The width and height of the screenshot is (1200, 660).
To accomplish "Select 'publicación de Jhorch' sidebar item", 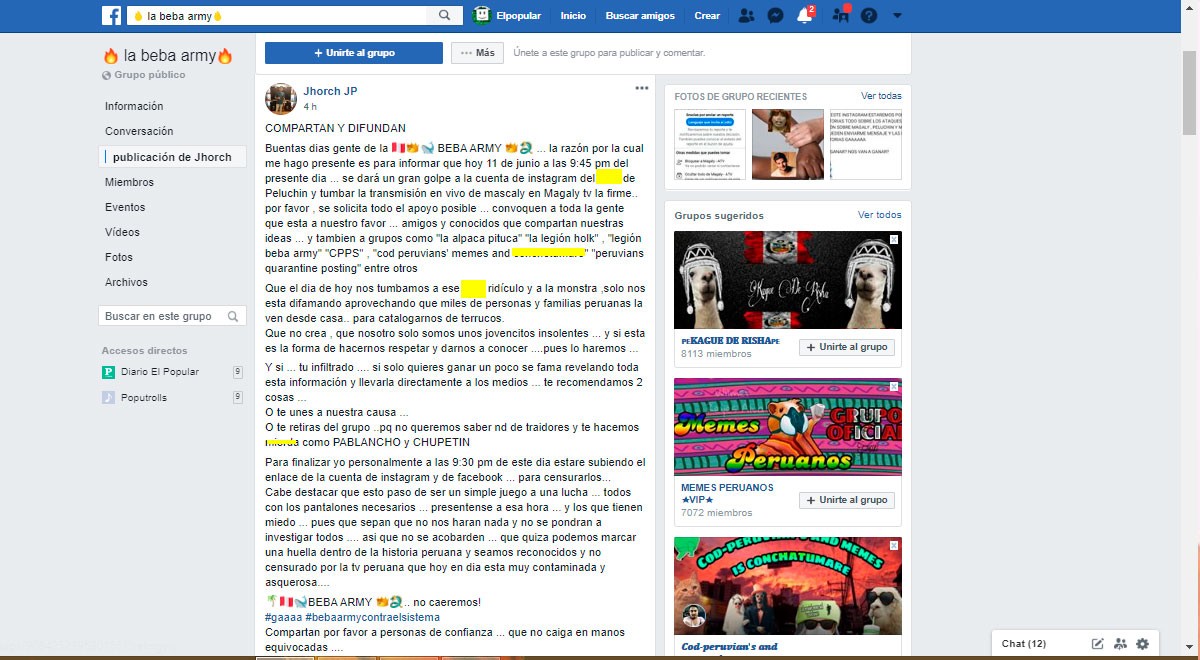I will 172,157.
